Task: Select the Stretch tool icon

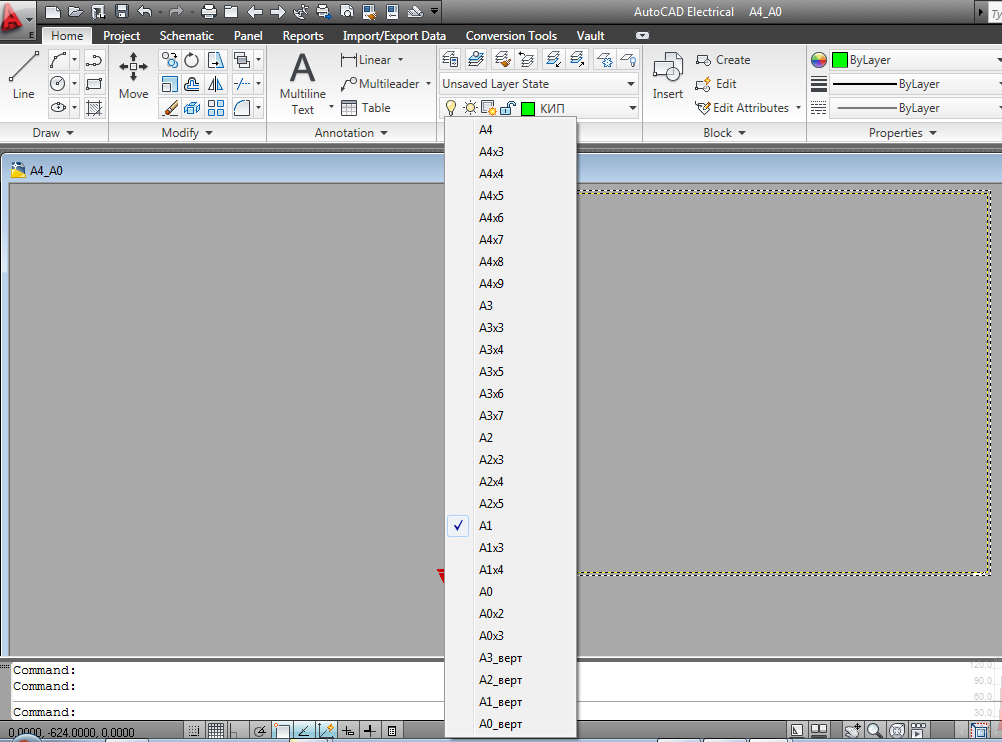Action: pyautogui.click(x=216, y=61)
